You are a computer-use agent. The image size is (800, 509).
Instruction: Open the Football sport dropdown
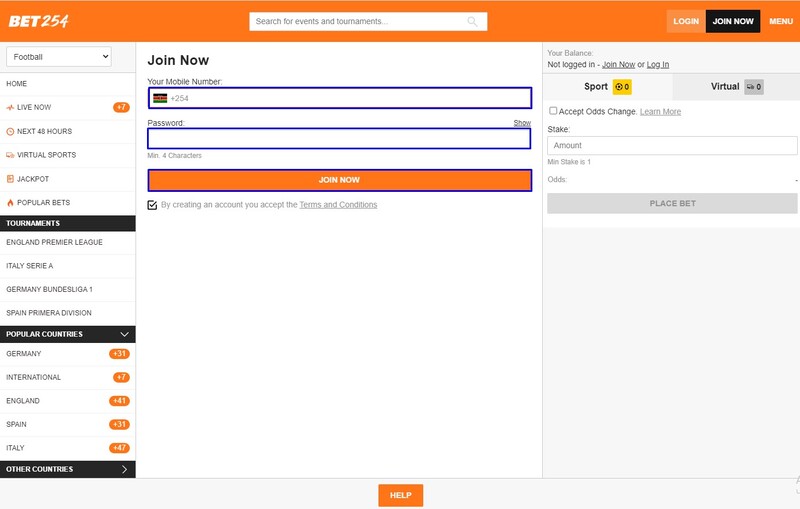coord(59,57)
